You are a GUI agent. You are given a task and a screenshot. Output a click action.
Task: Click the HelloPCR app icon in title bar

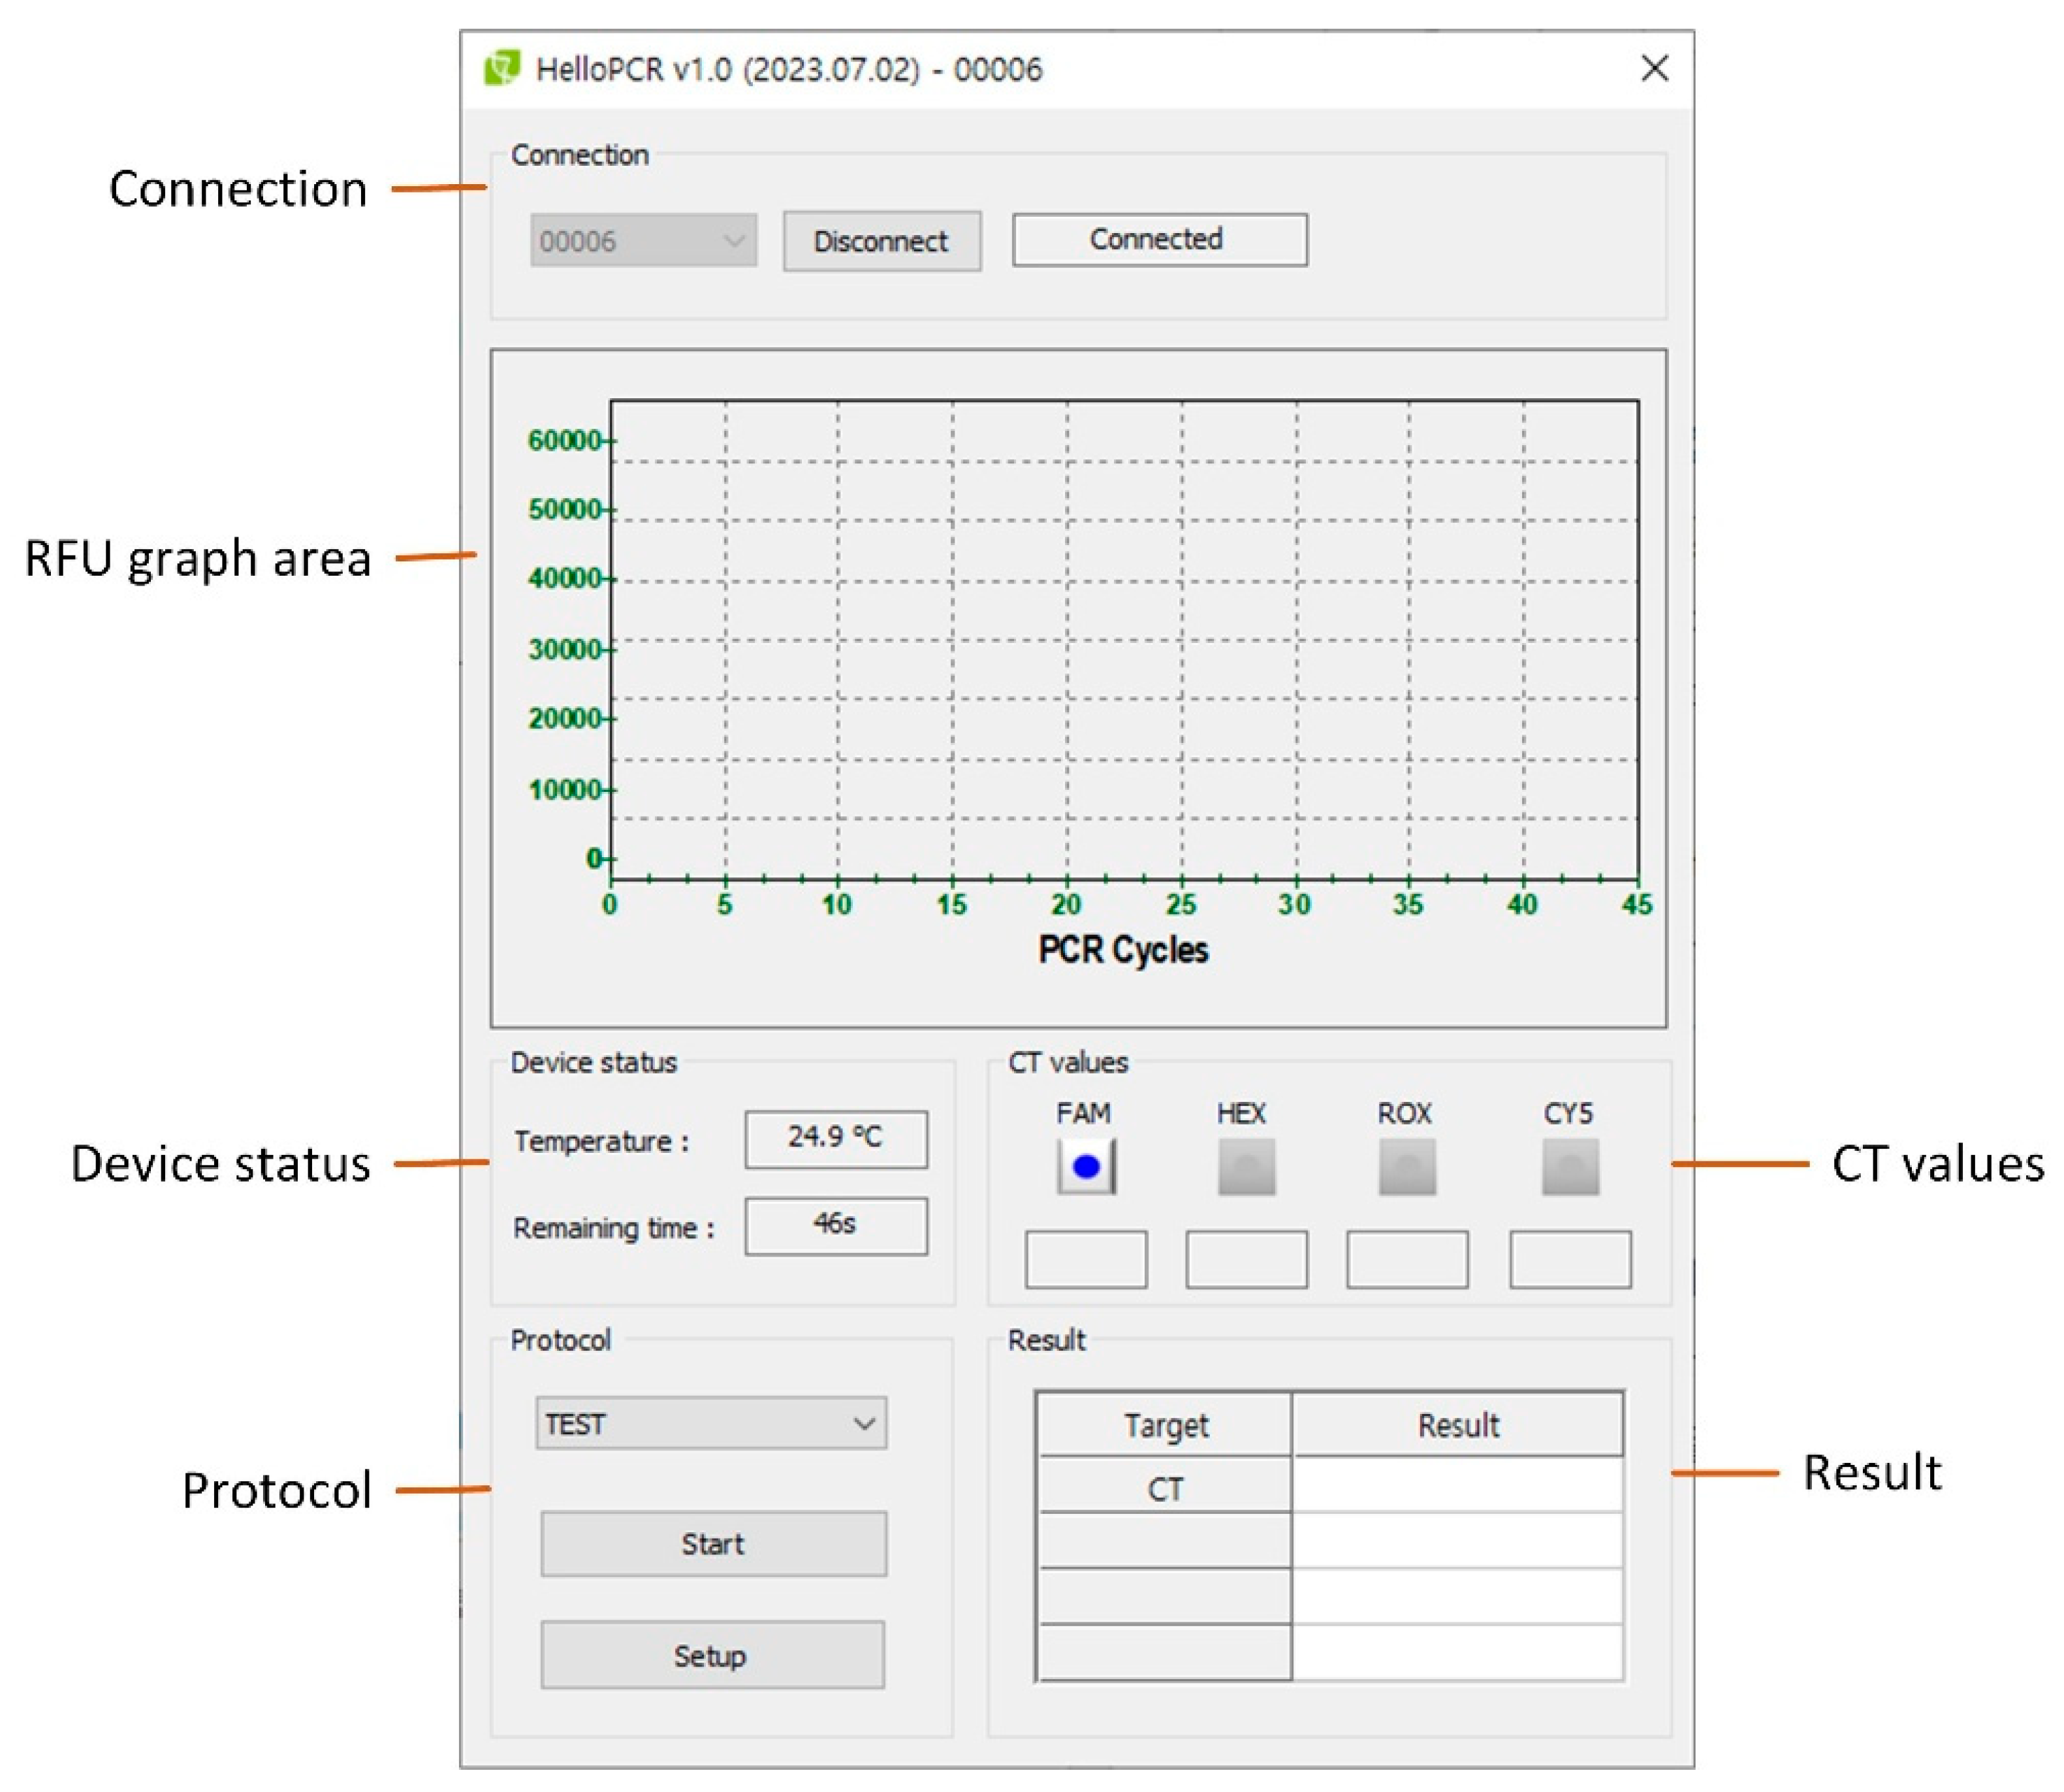pyautogui.click(x=502, y=69)
